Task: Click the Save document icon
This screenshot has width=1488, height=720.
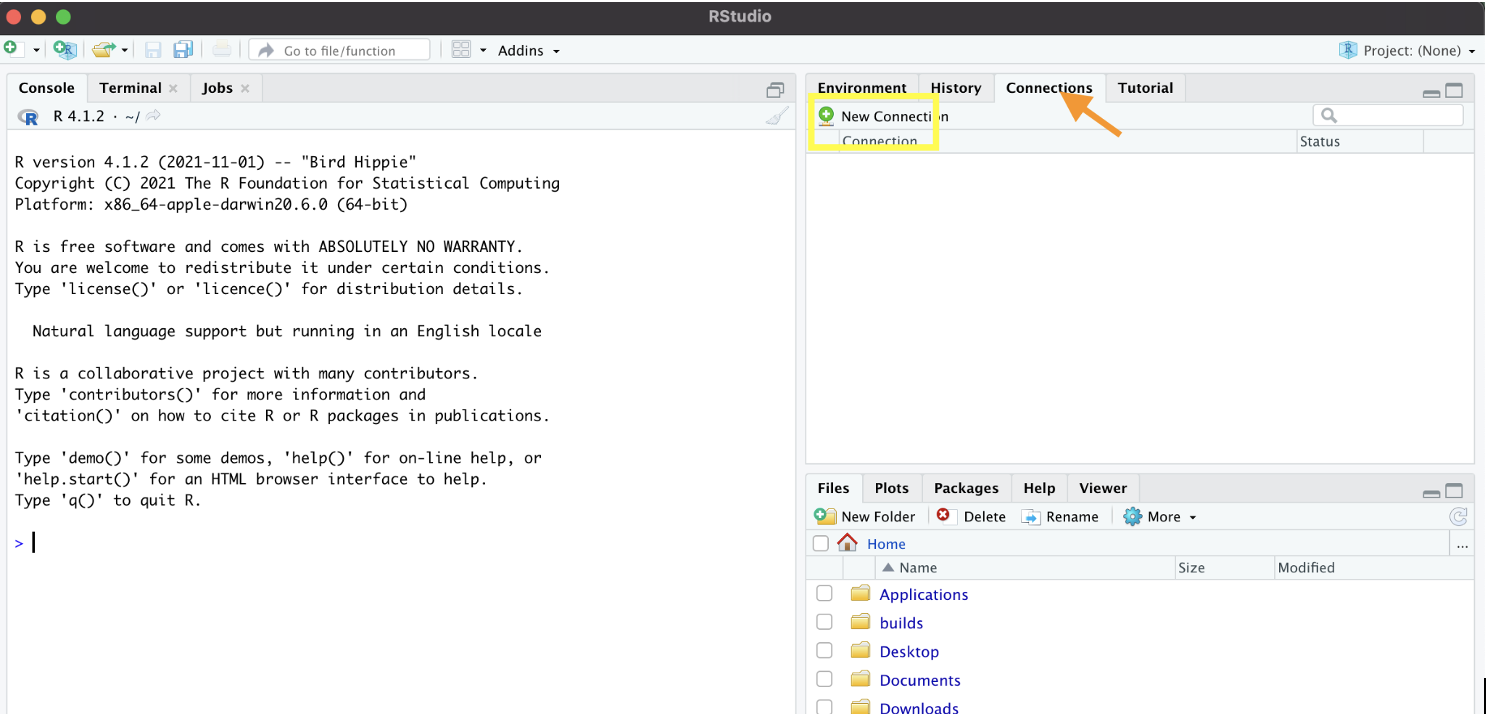Action: 153,50
